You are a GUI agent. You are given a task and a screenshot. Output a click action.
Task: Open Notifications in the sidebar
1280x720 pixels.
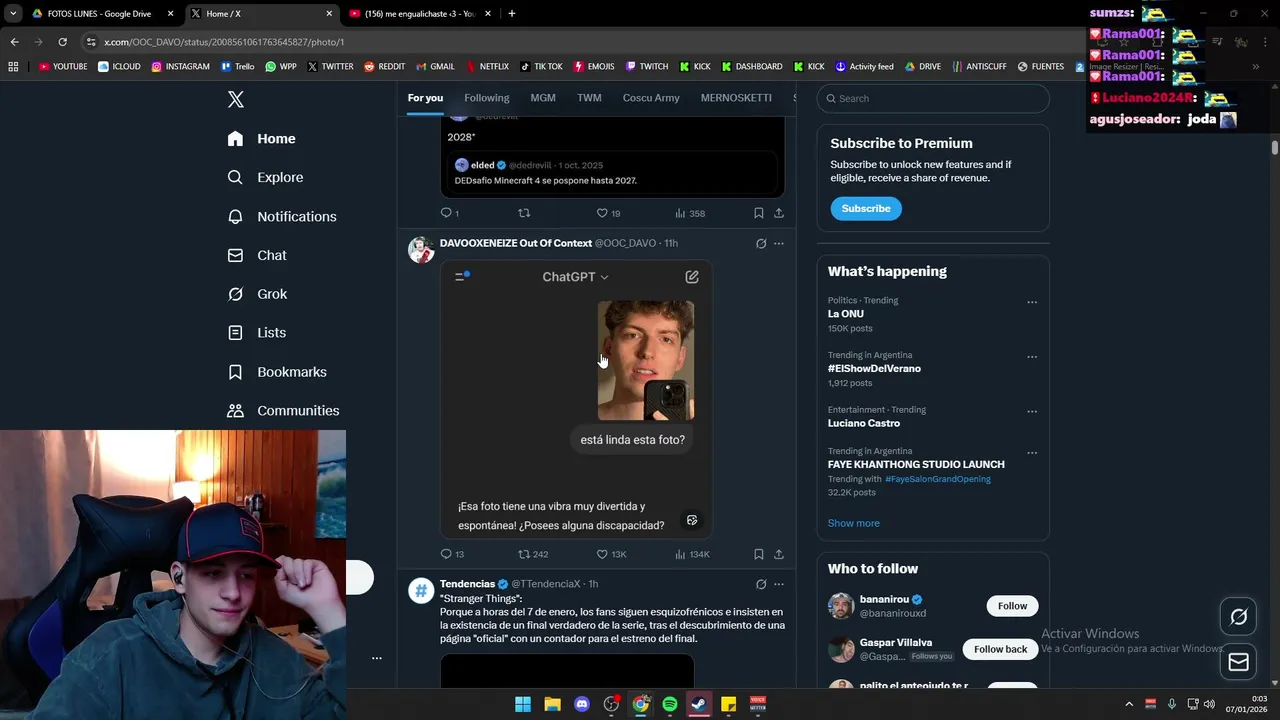[x=282, y=216]
